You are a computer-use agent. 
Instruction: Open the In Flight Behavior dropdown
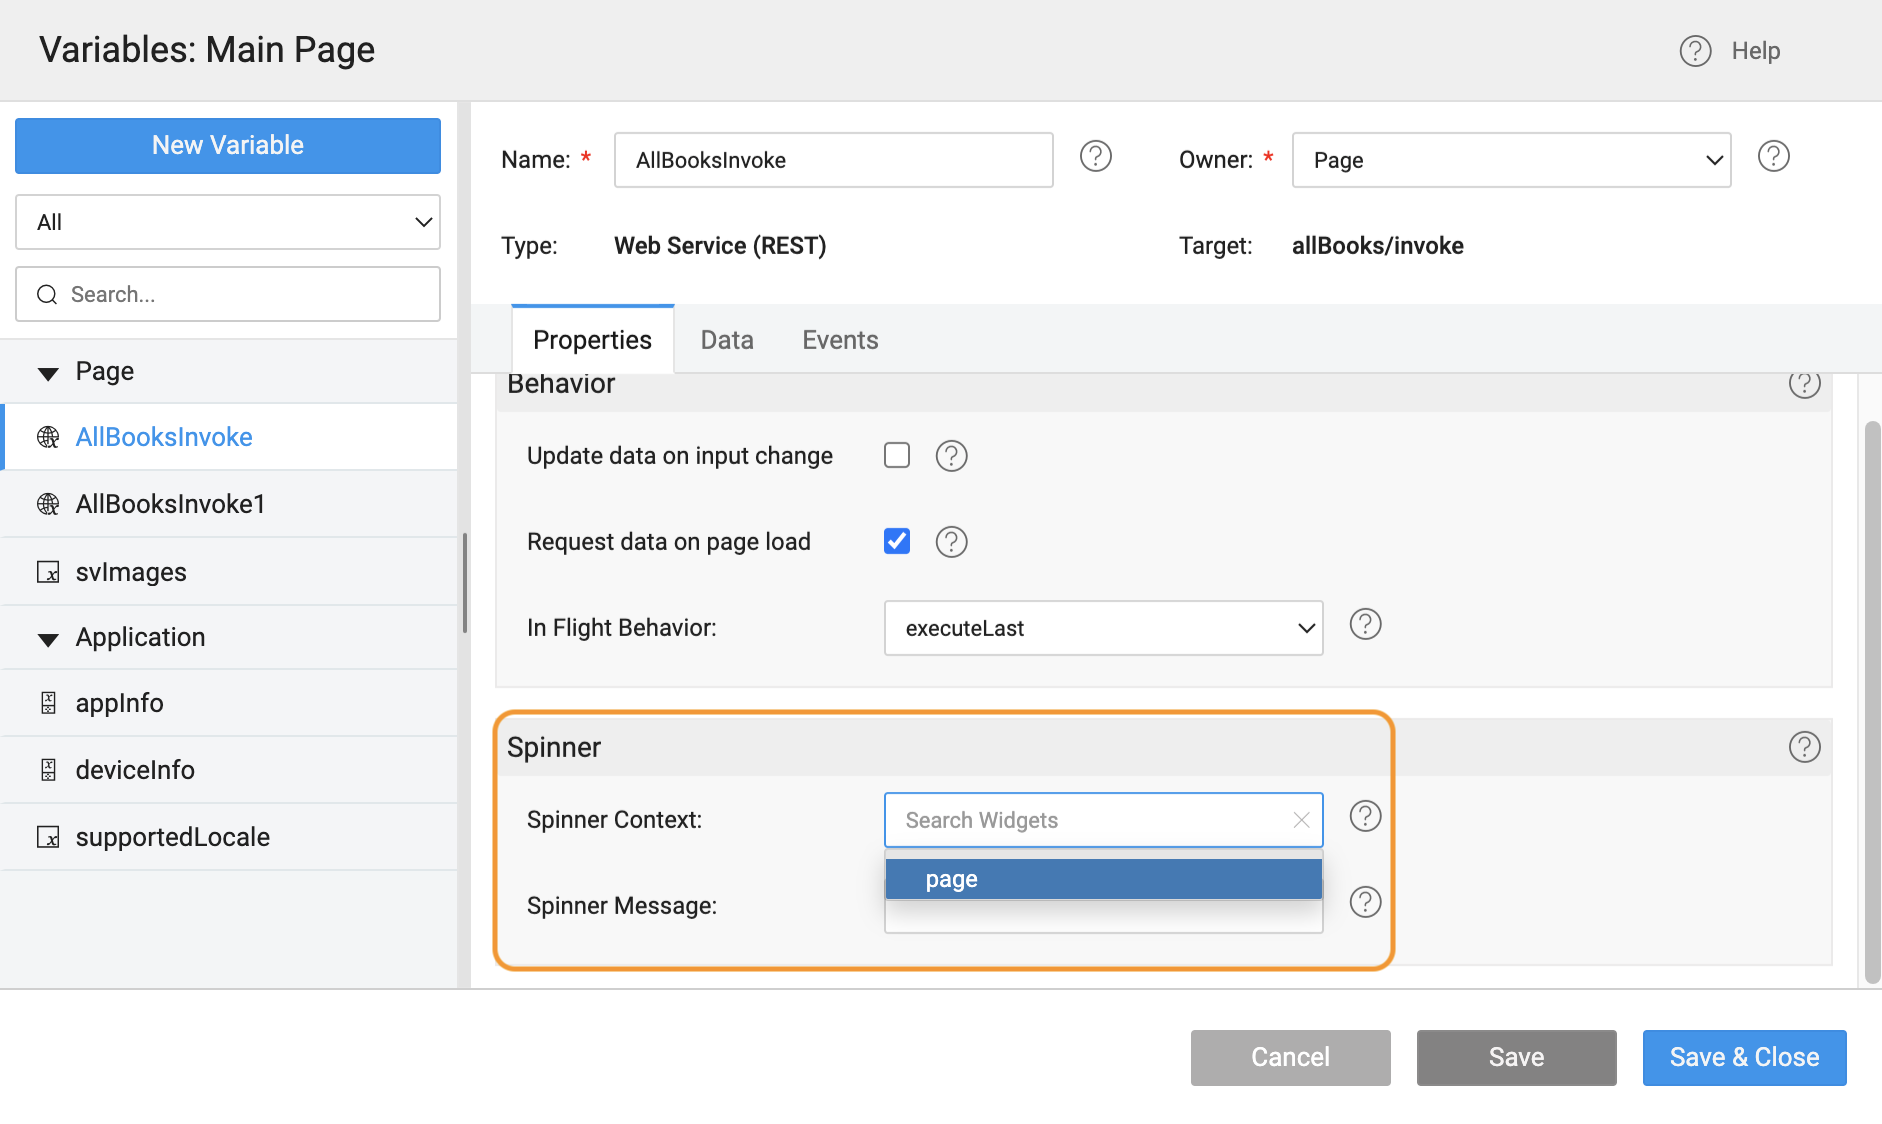1305,628
